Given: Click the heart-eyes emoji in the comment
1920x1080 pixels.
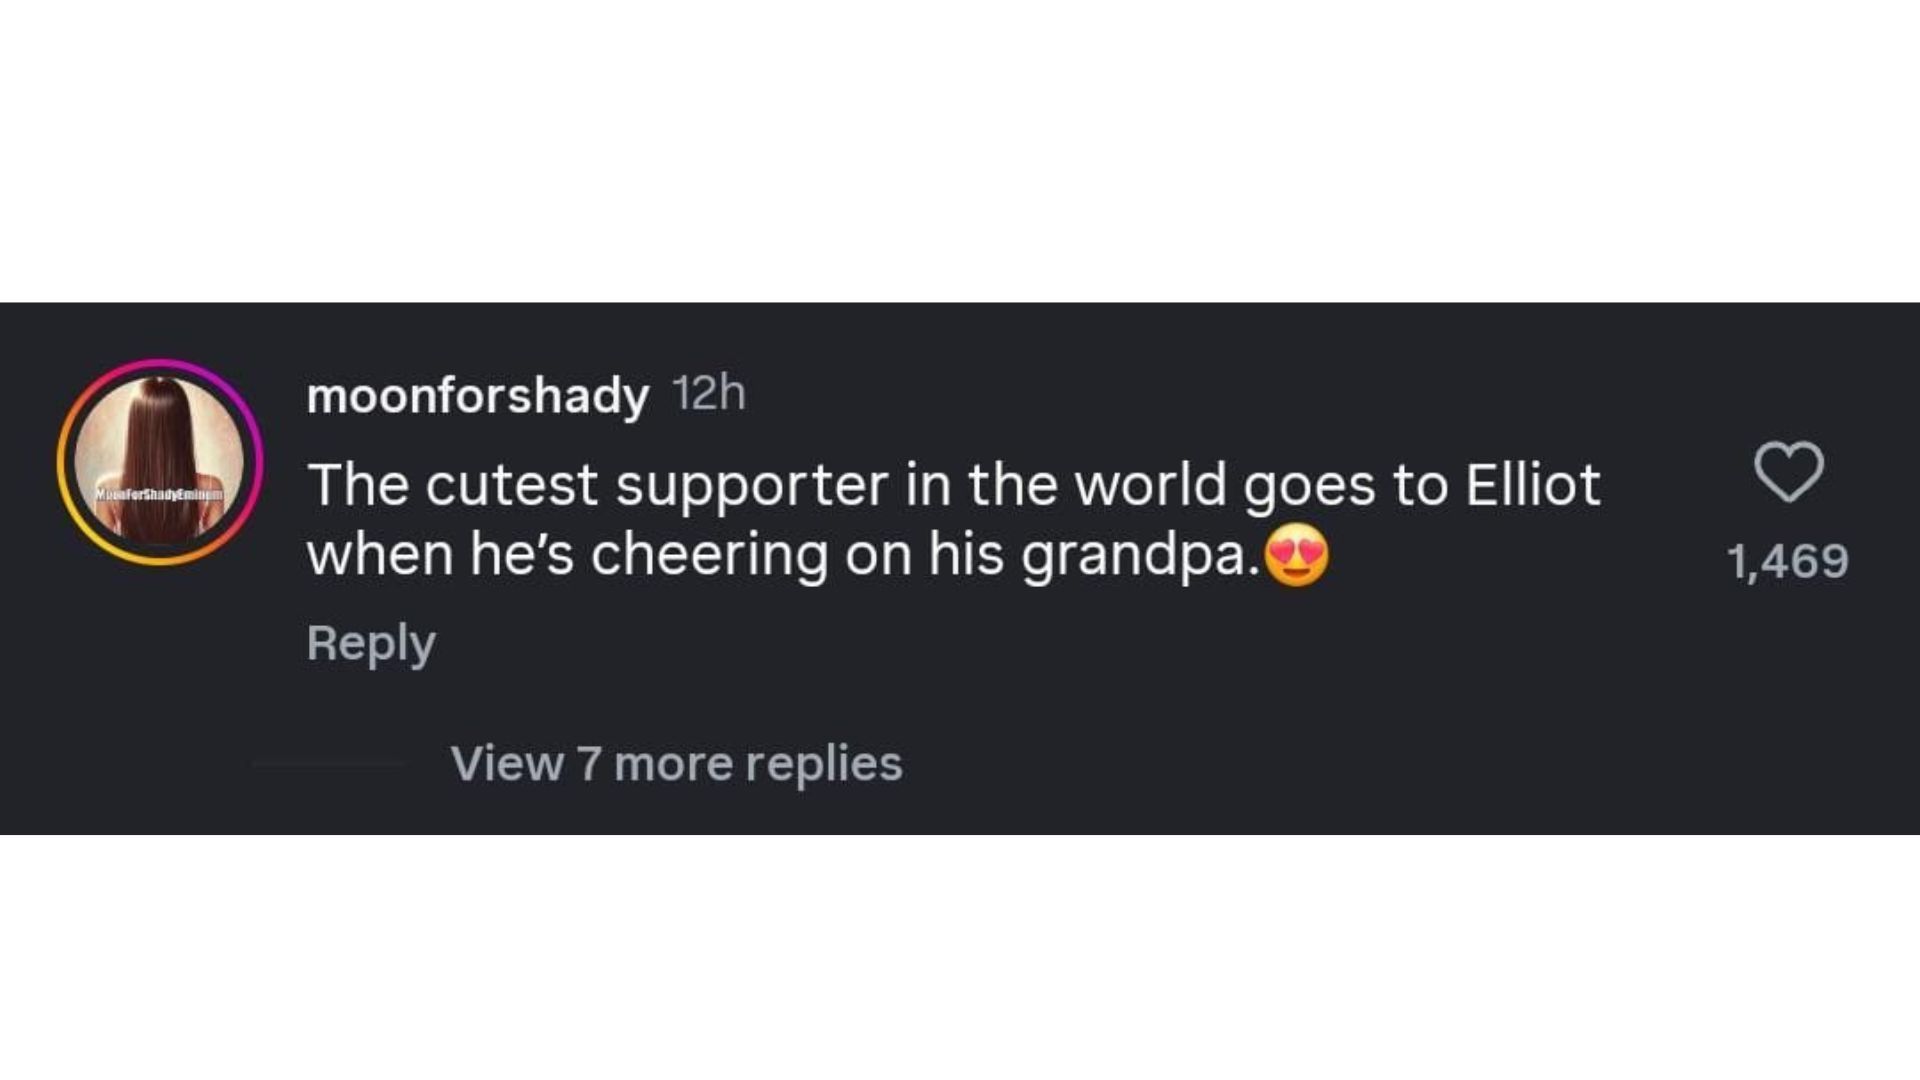Looking at the screenshot, I should click(x=1297, y=554).
